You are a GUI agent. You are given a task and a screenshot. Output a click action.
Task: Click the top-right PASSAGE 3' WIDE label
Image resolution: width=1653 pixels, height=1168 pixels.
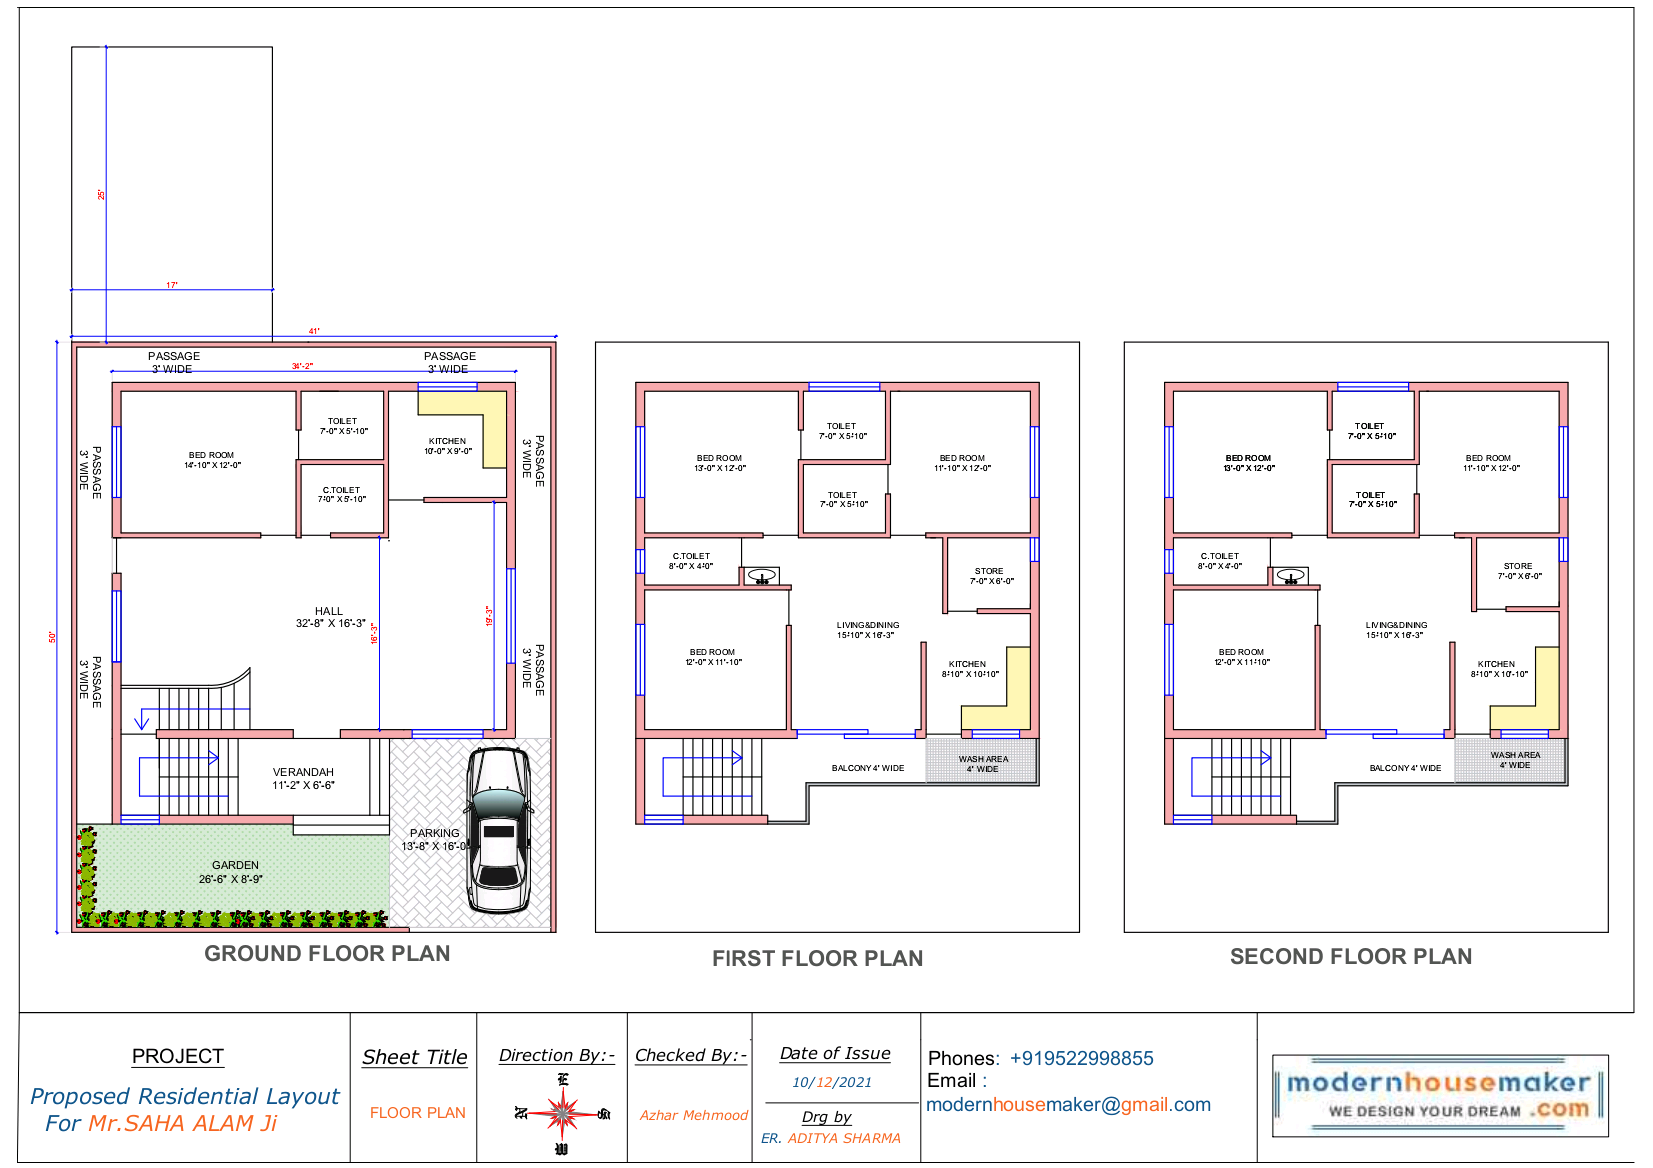pos(449,362)
